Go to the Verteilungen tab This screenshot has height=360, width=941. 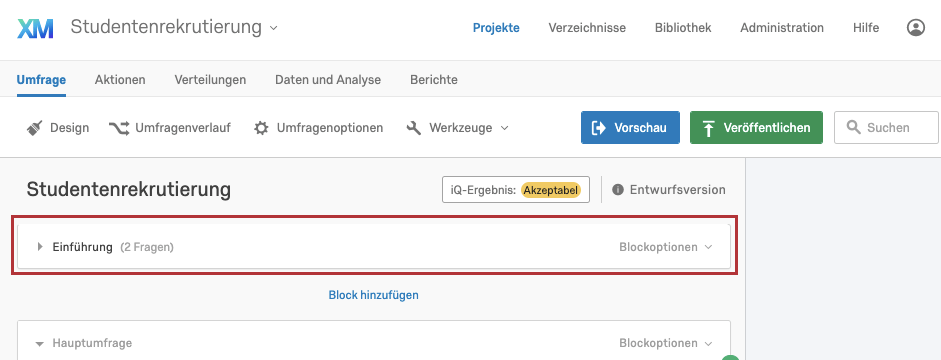(x=210, y=80)
